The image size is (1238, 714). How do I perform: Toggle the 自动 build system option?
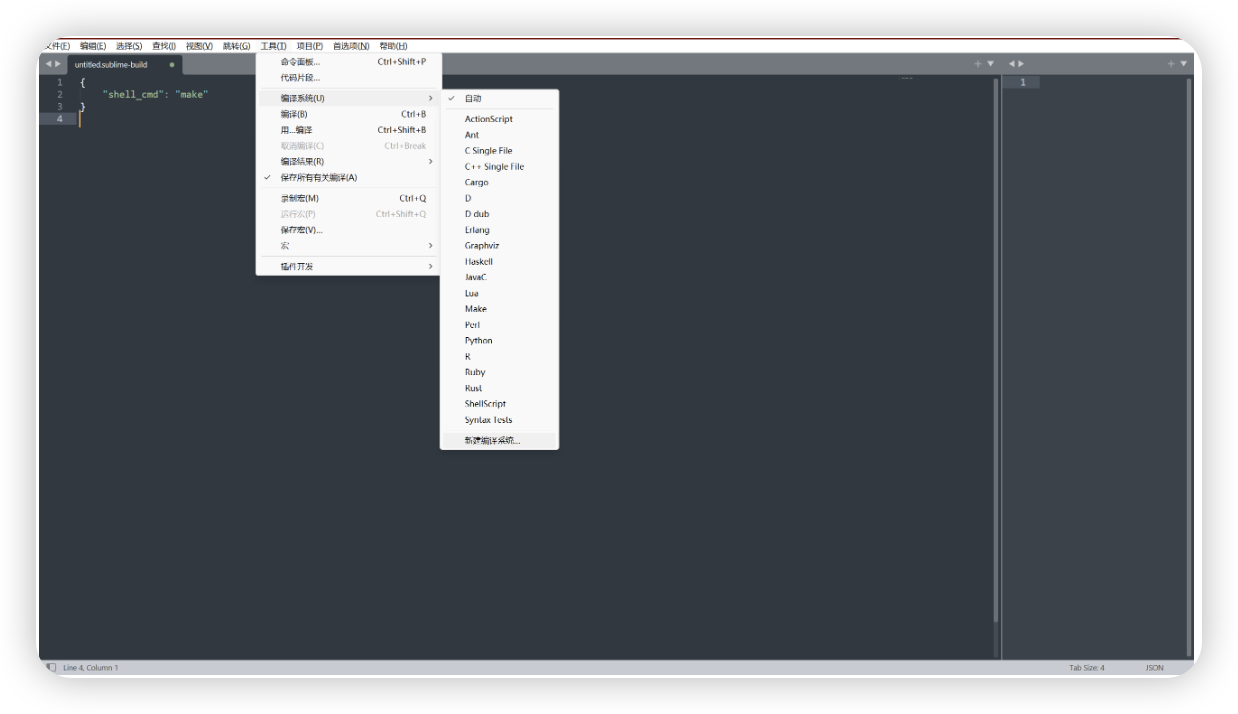[473, 98]
